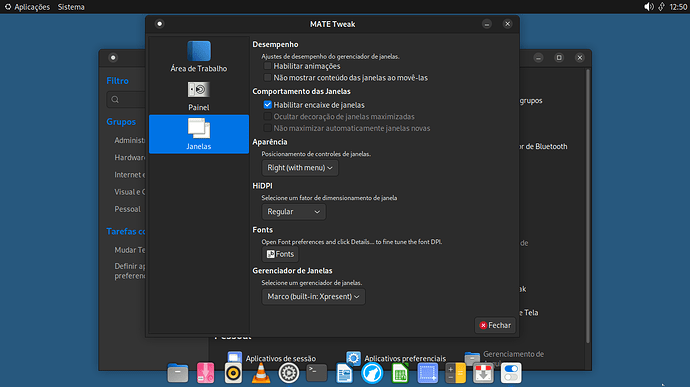The width and height of the screenshot is (690, 387).
Task: Click the volume icon in top panel
Action: [x=649, y=7]
